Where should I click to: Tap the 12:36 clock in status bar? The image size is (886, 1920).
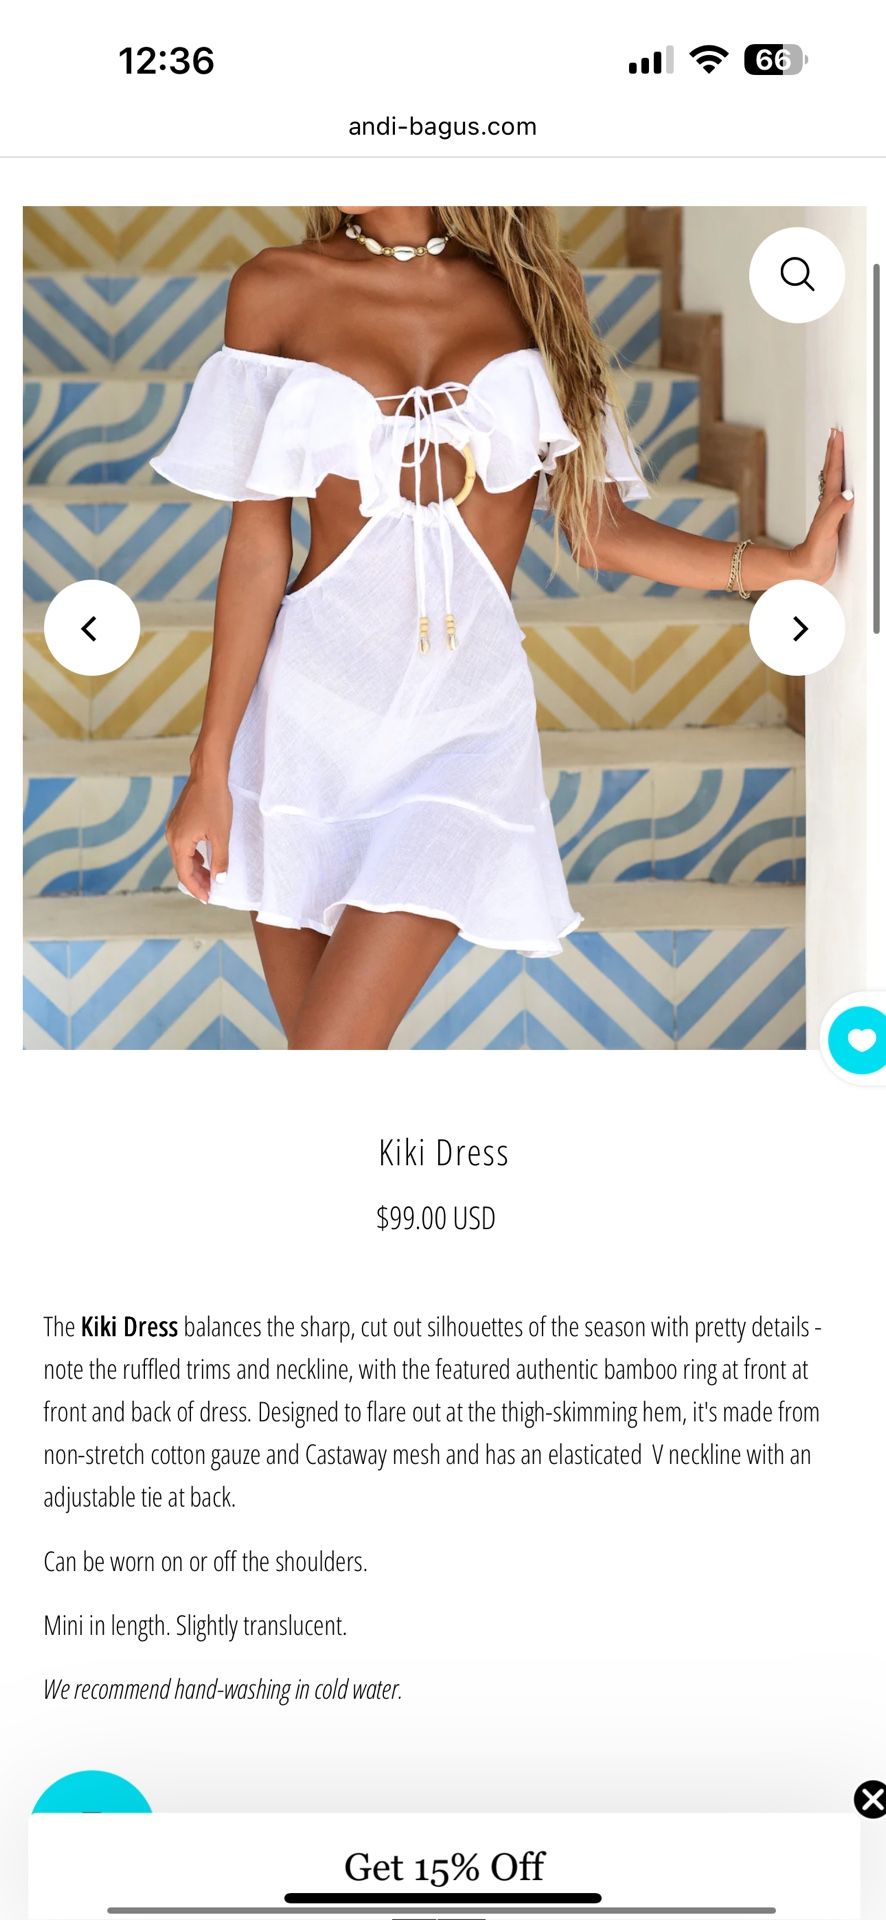pyautogui.click(x=166, y=61)
